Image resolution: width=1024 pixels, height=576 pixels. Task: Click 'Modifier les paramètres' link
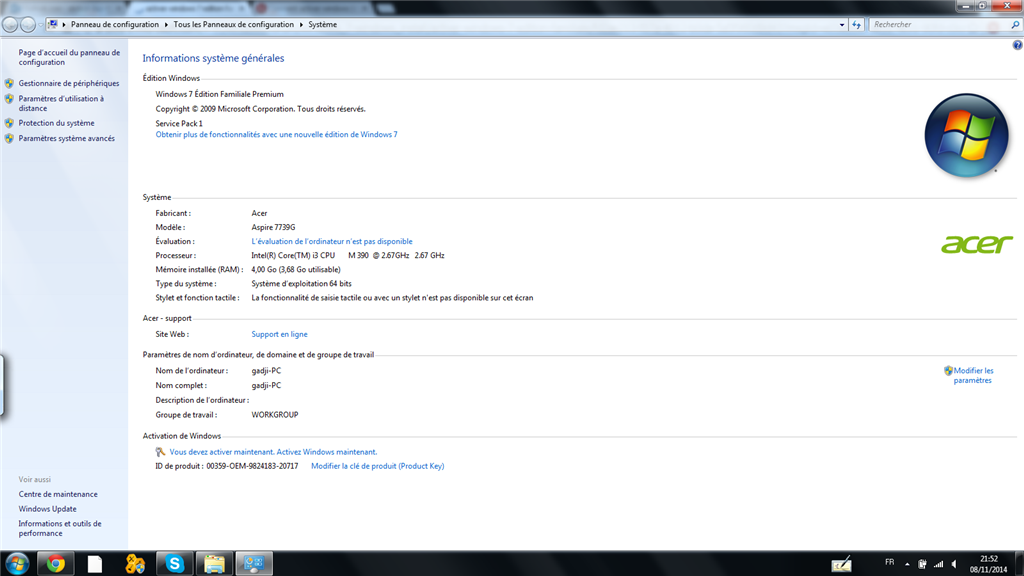[x=973, y=376]
